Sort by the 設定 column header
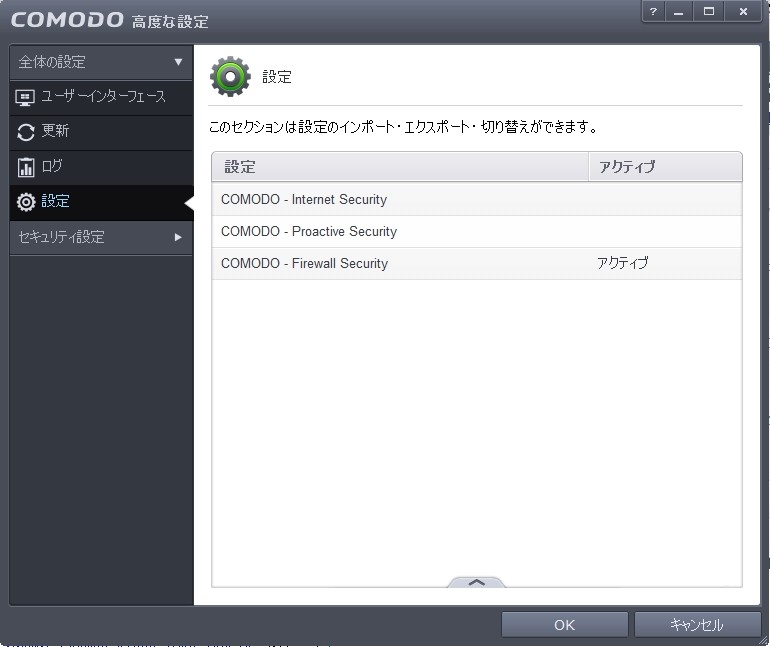 pyautogui.click(x=400, y=167)
